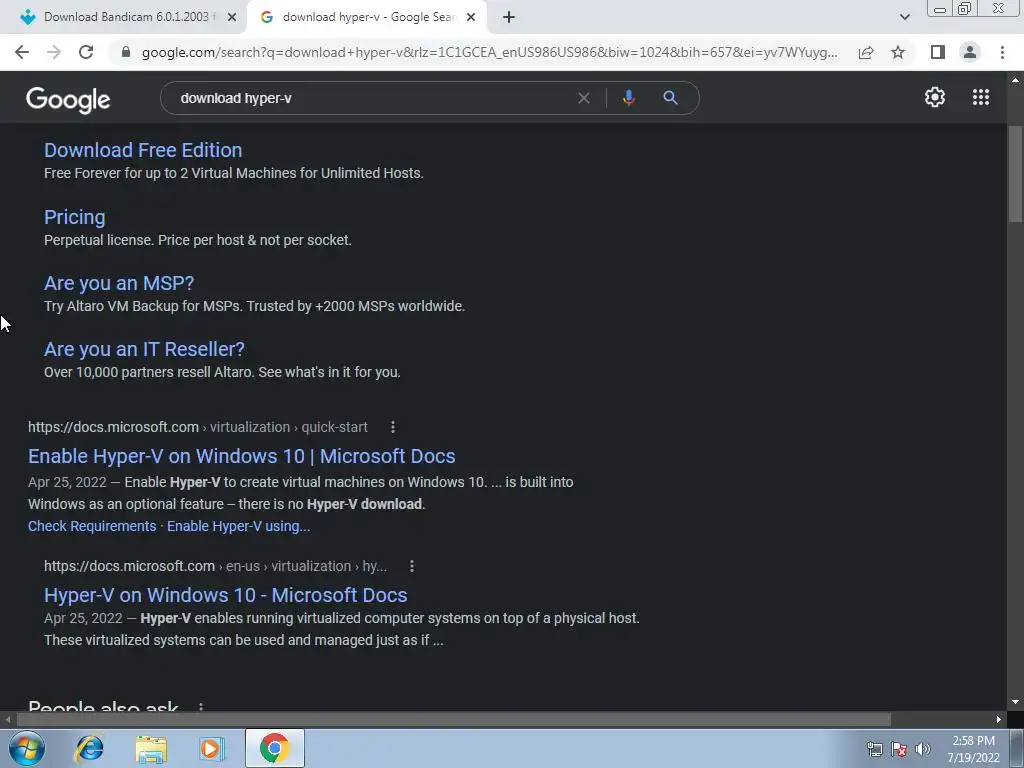This screenshot has width=1024, height=768.
Task: Open the Action Center flag icon
Action: point(899,749)
